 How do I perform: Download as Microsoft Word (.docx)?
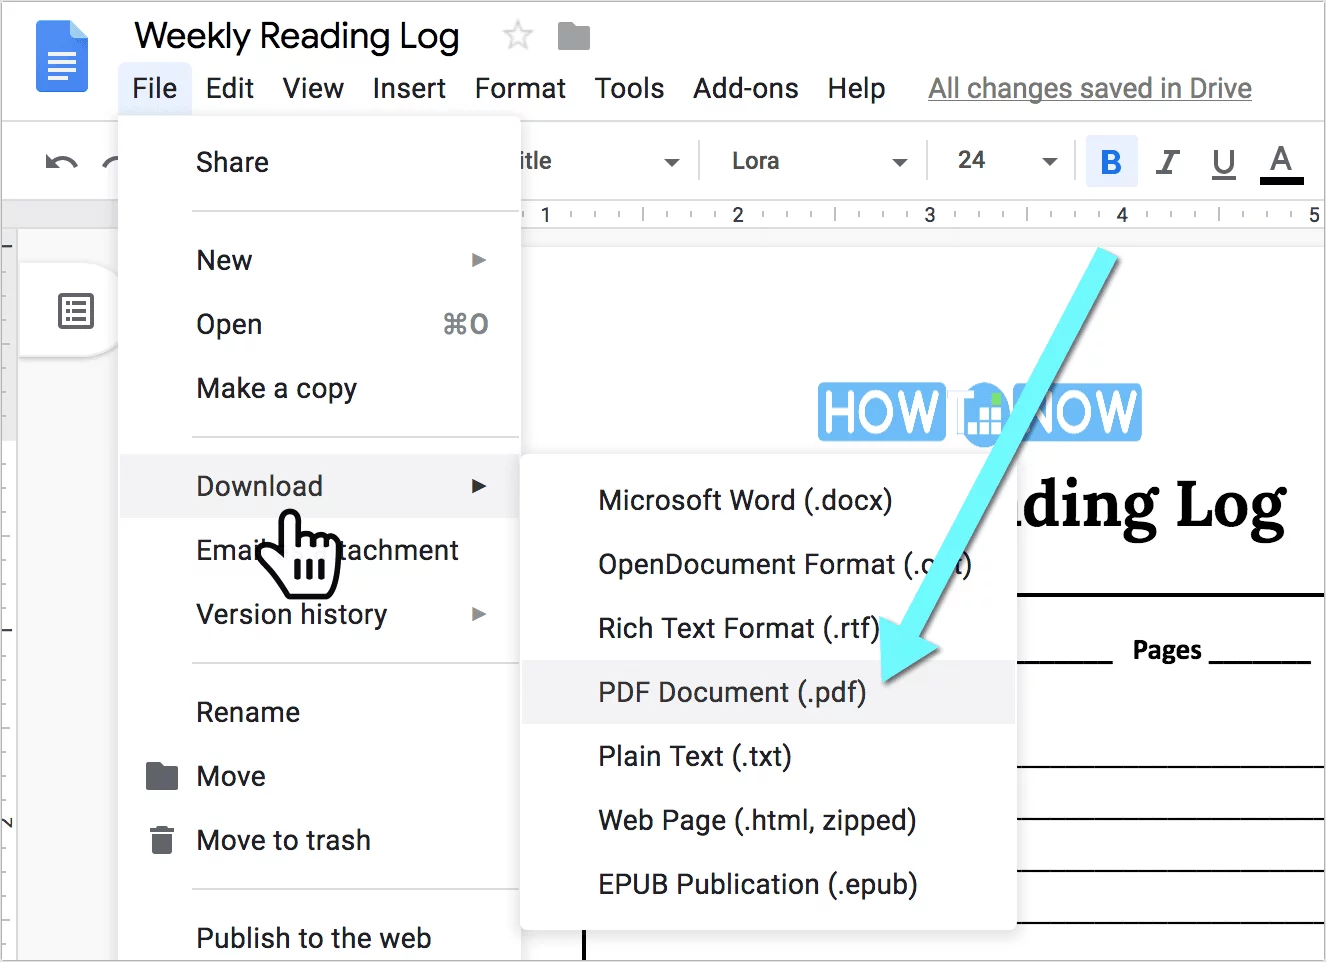tap(768, 500)
